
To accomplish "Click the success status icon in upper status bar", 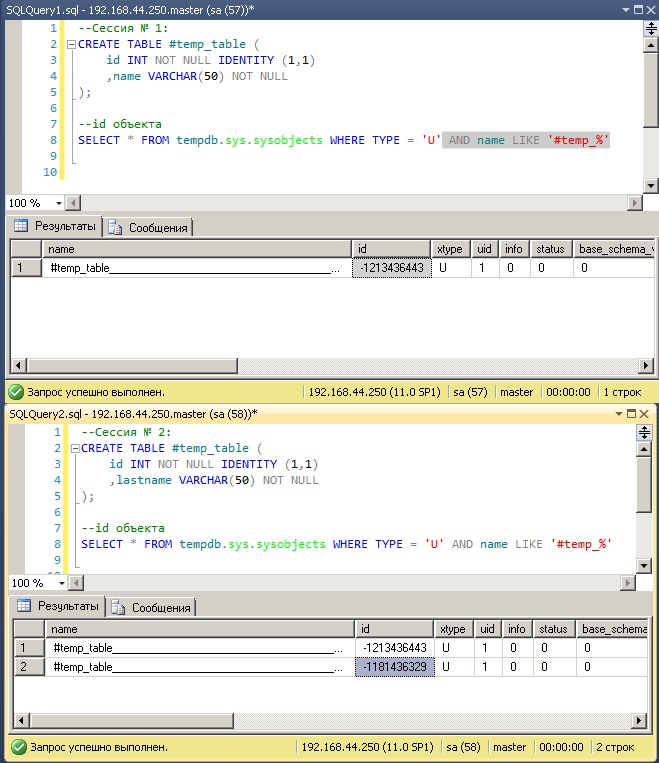I will 16,392.
